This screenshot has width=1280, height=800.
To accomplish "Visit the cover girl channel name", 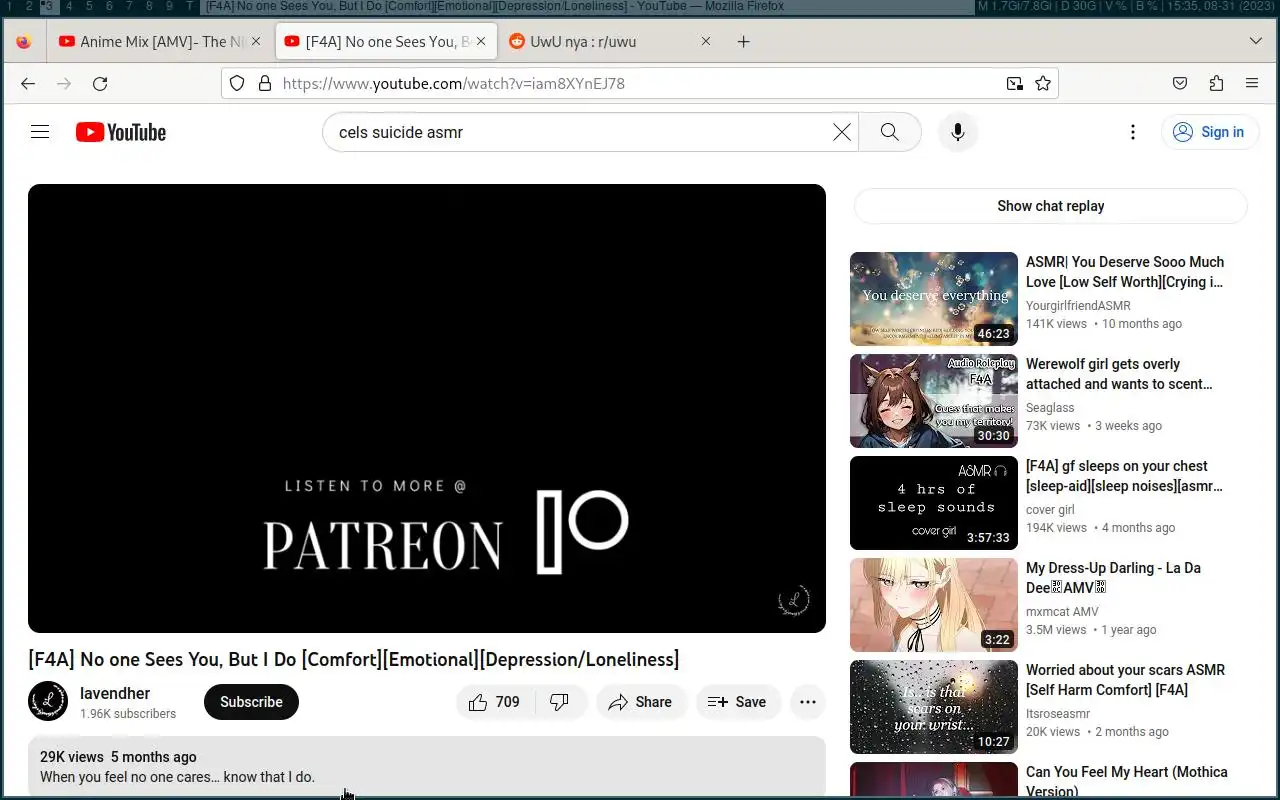I will click(x=1050, y=510).
